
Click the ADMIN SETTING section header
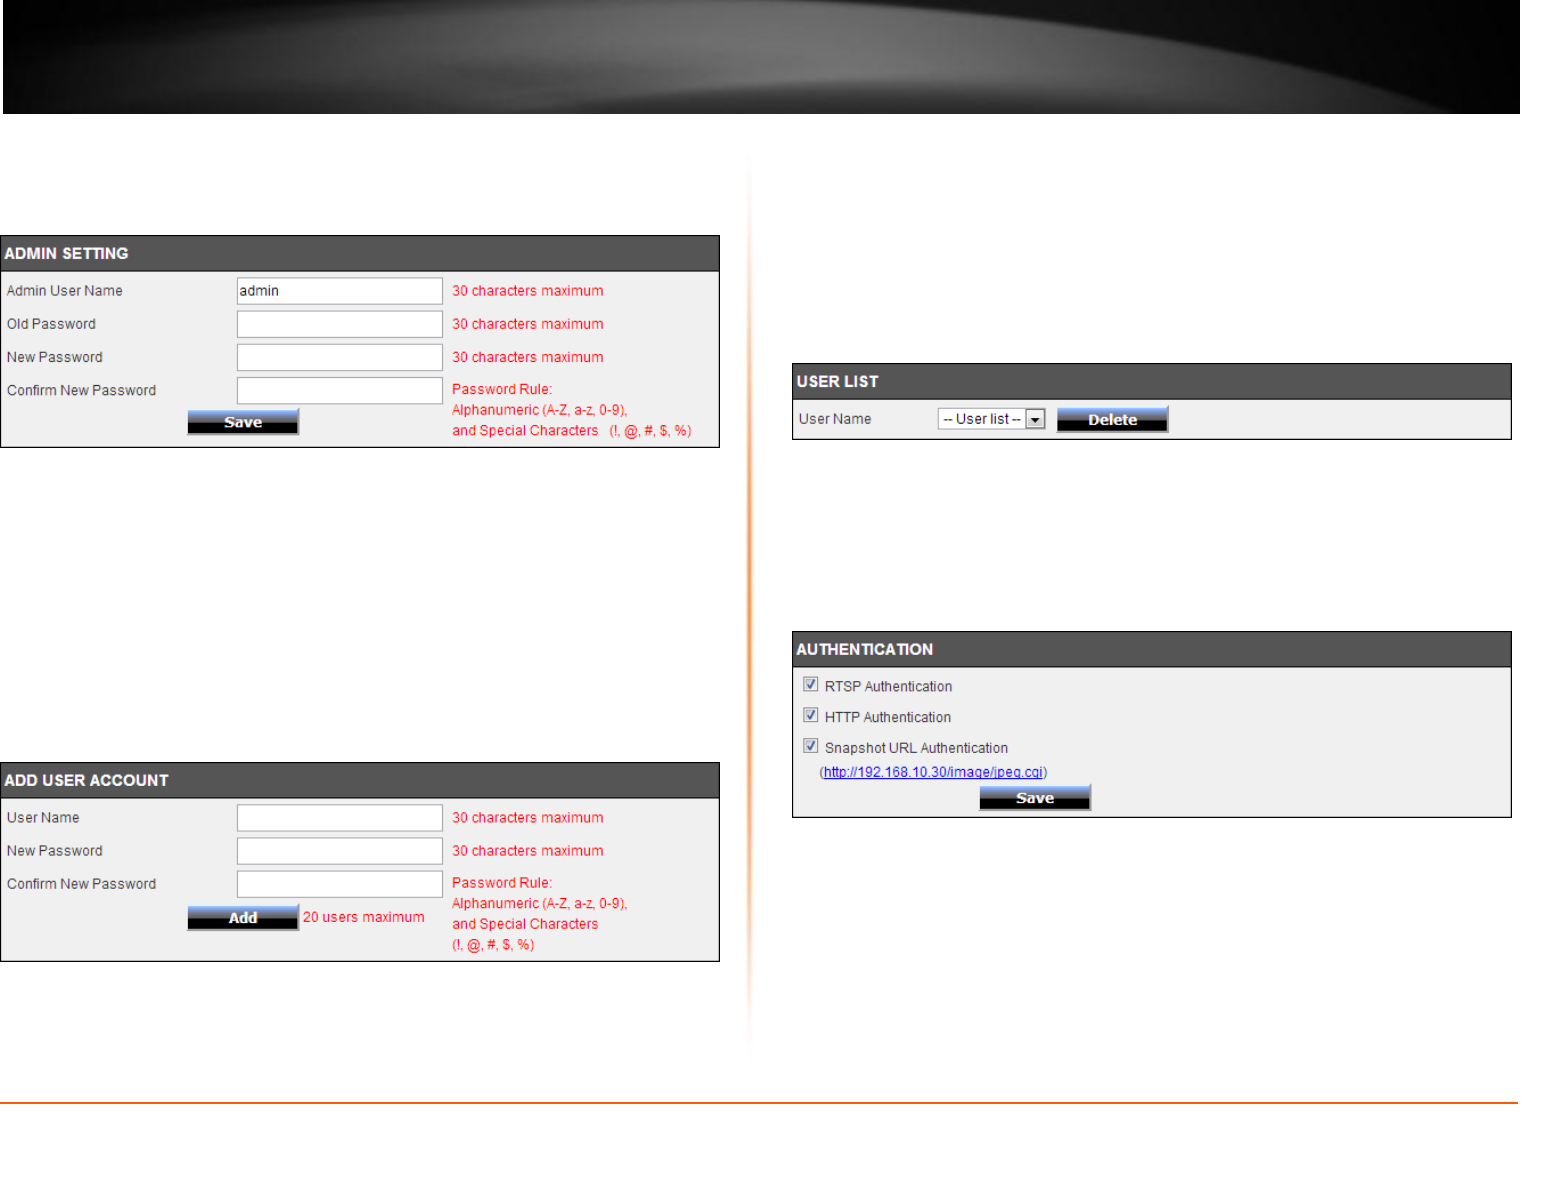(360, 254)
